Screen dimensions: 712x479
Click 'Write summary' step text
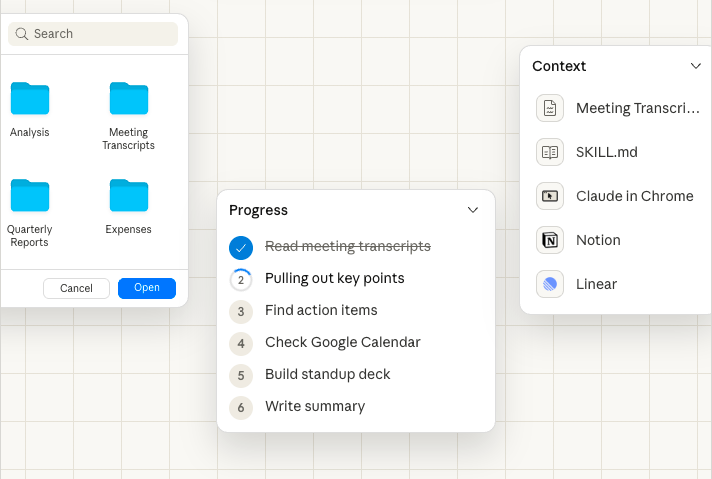(315, 406)
